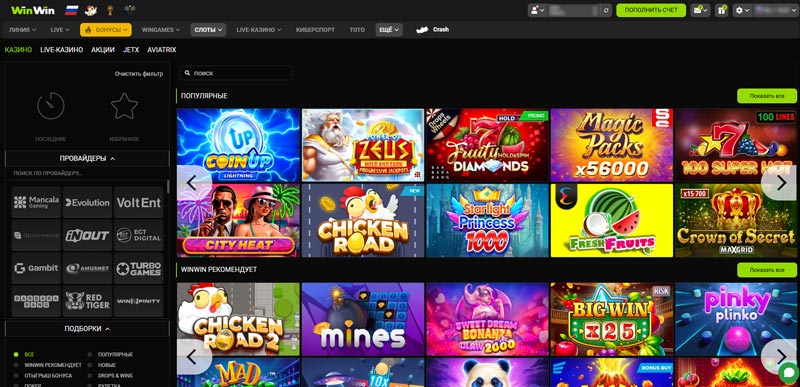The image size is (800, 387).
Task: Filter by Spinomenal provider
Action: 36,235
